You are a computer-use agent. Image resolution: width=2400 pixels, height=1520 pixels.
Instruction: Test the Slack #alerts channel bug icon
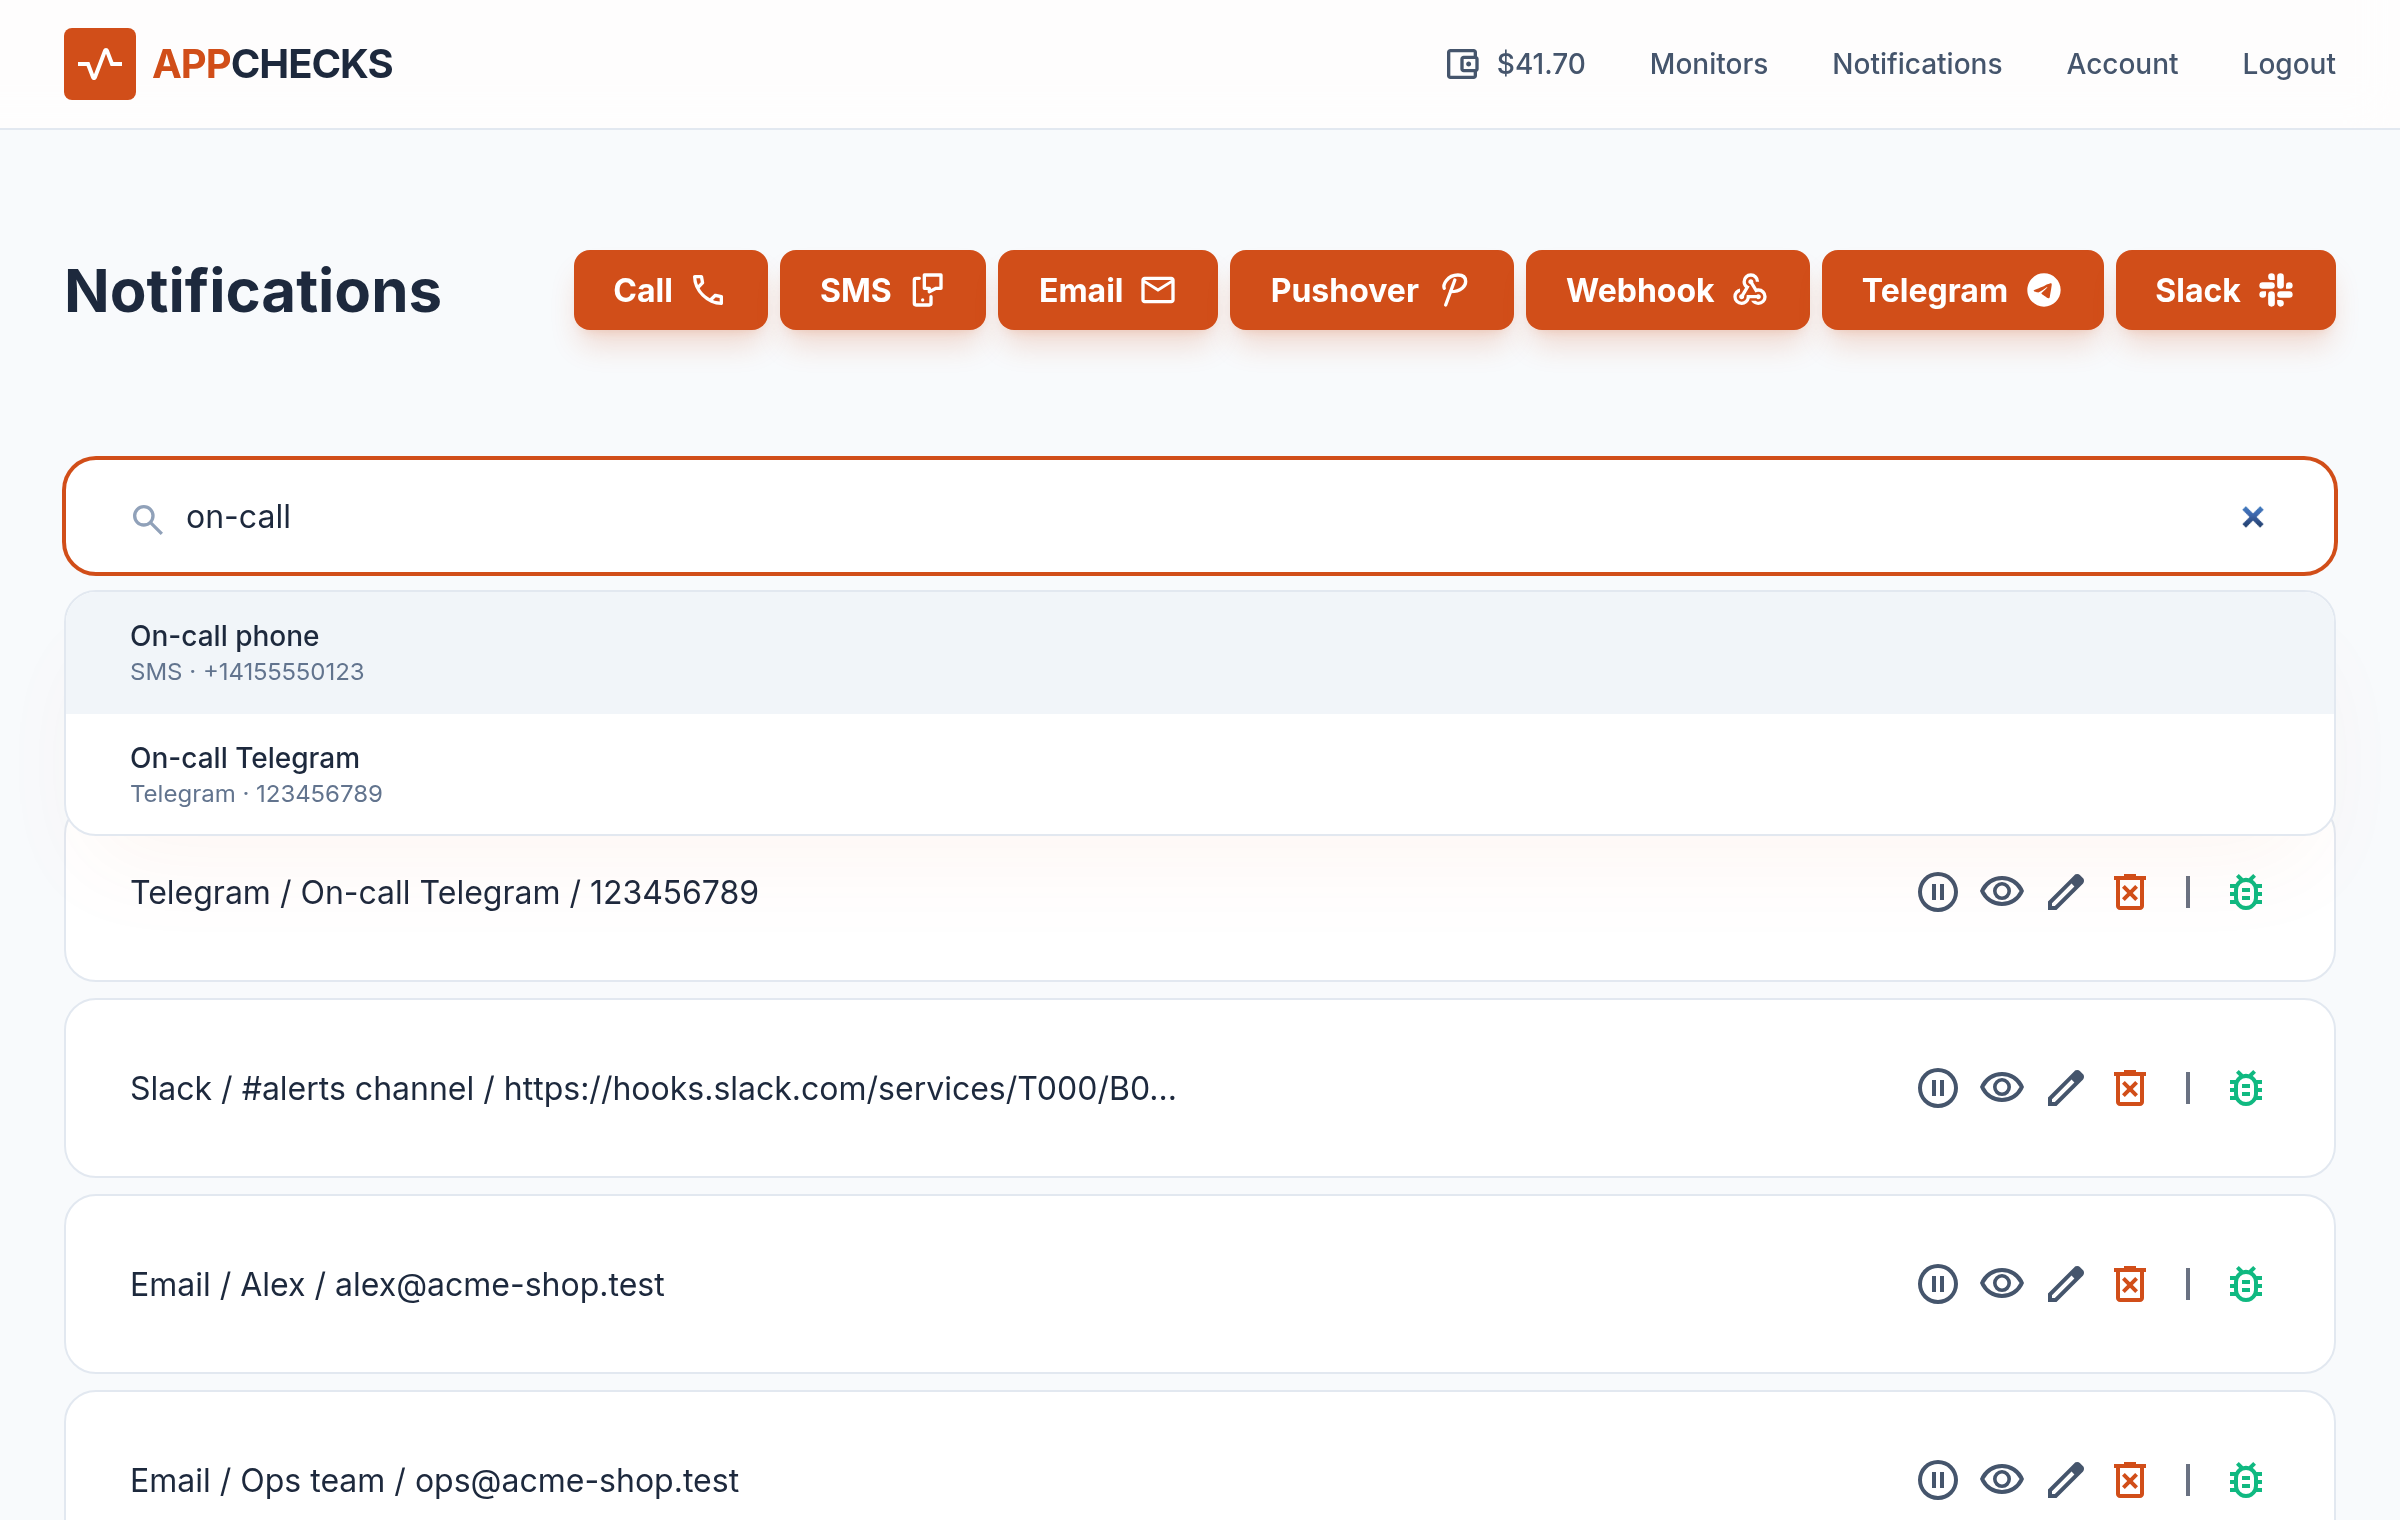(2245, 1088)
